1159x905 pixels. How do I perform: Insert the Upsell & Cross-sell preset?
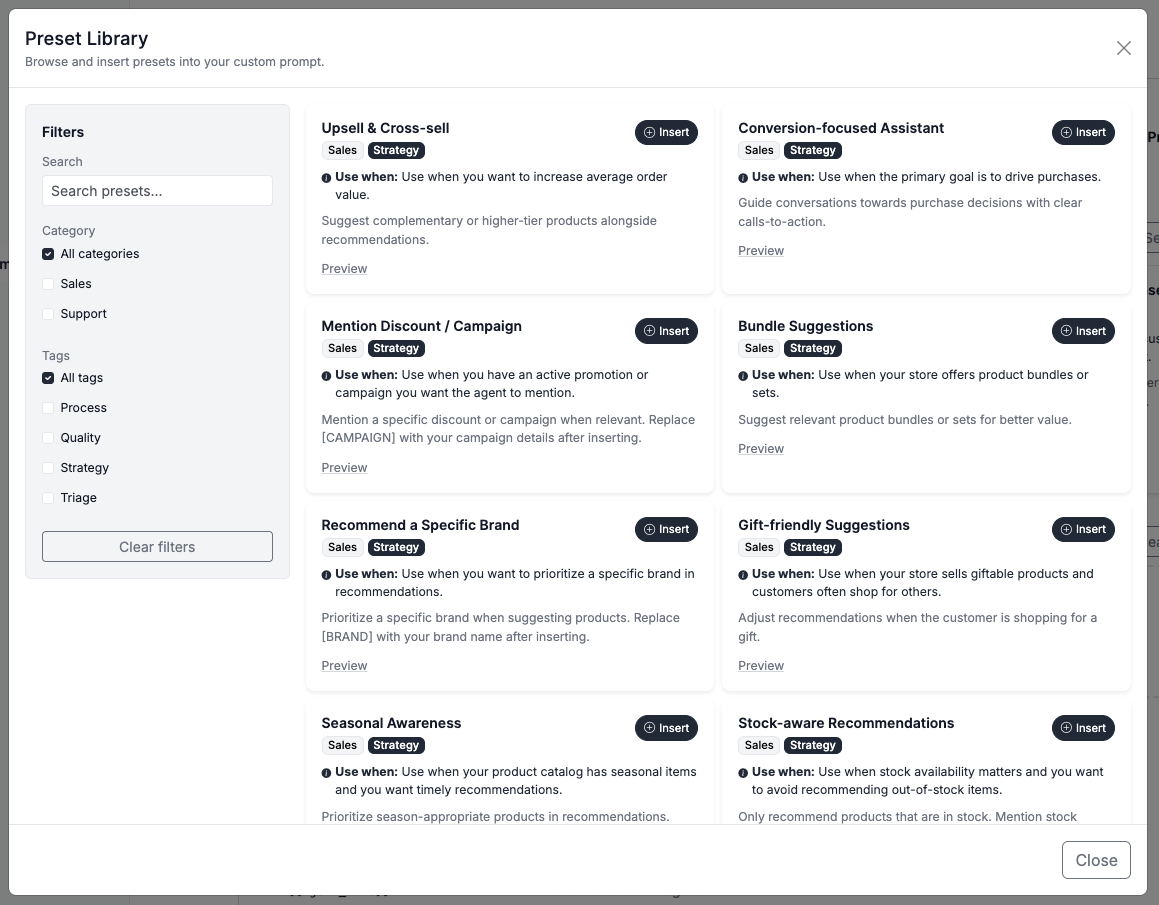666,132
